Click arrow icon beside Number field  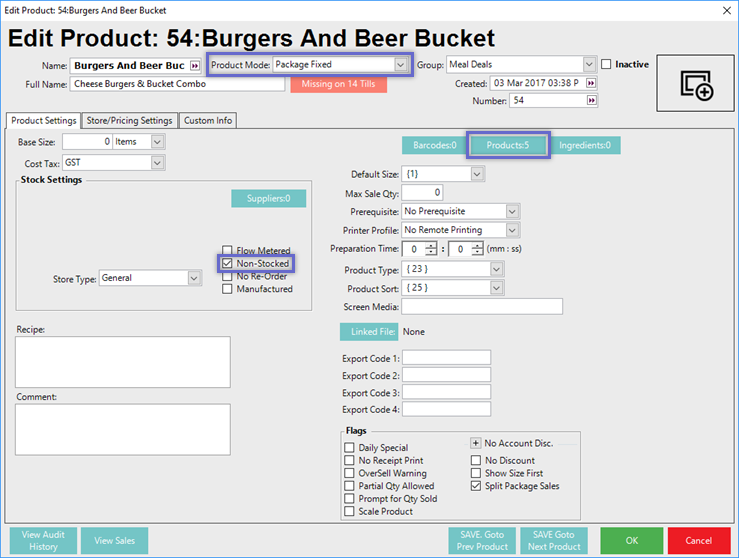coord(591,101)
